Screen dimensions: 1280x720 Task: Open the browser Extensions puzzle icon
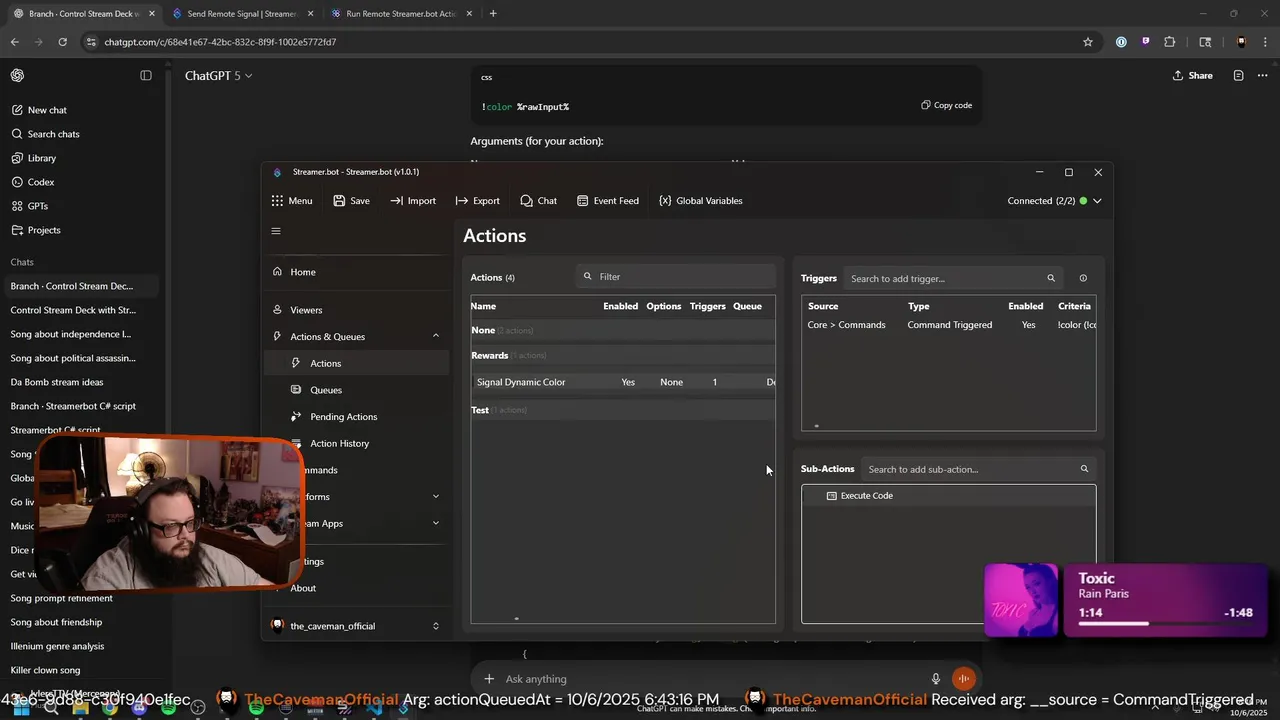(x=1170, y=42)
